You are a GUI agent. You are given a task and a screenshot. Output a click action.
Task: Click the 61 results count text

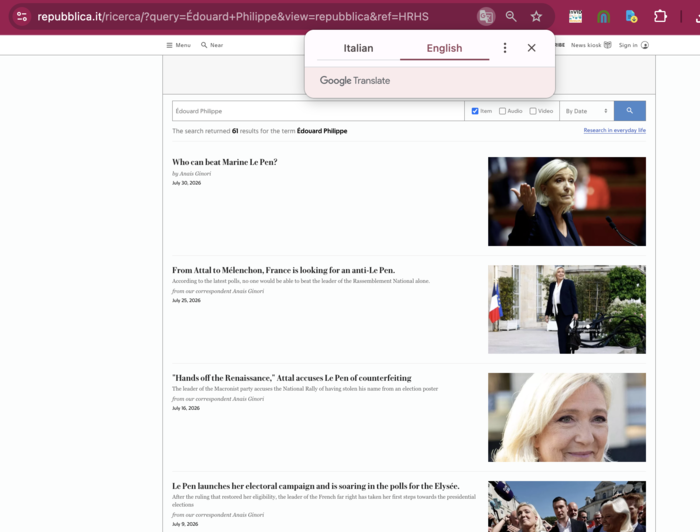coord(235,131)
